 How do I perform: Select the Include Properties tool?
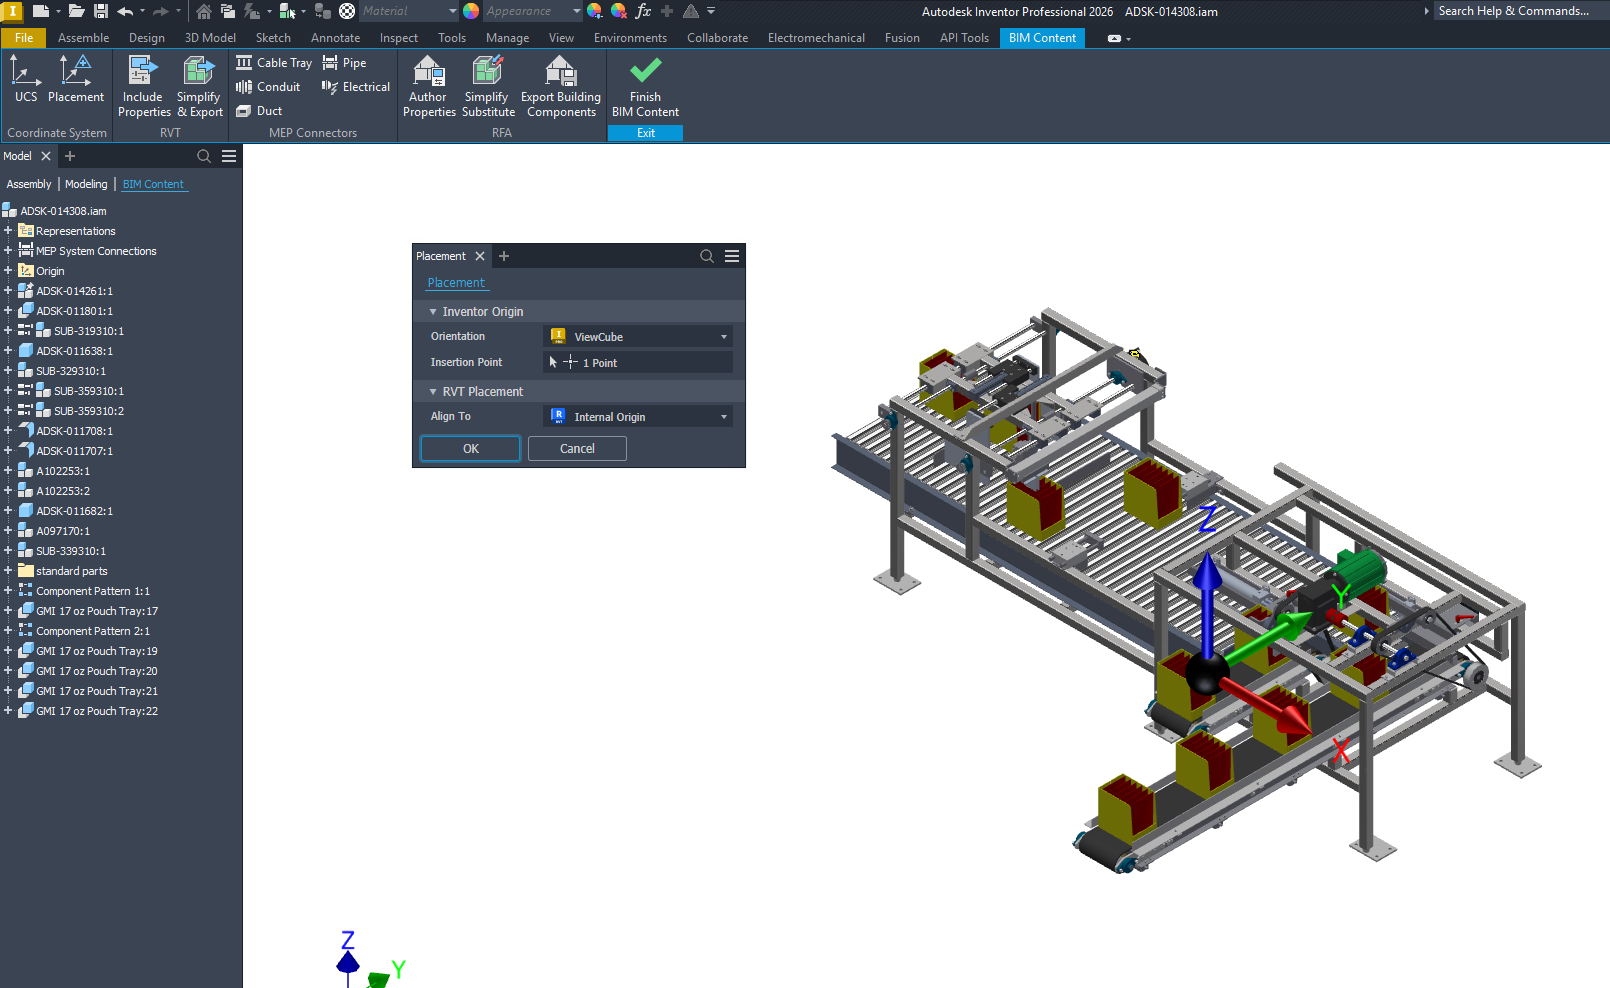144,86
